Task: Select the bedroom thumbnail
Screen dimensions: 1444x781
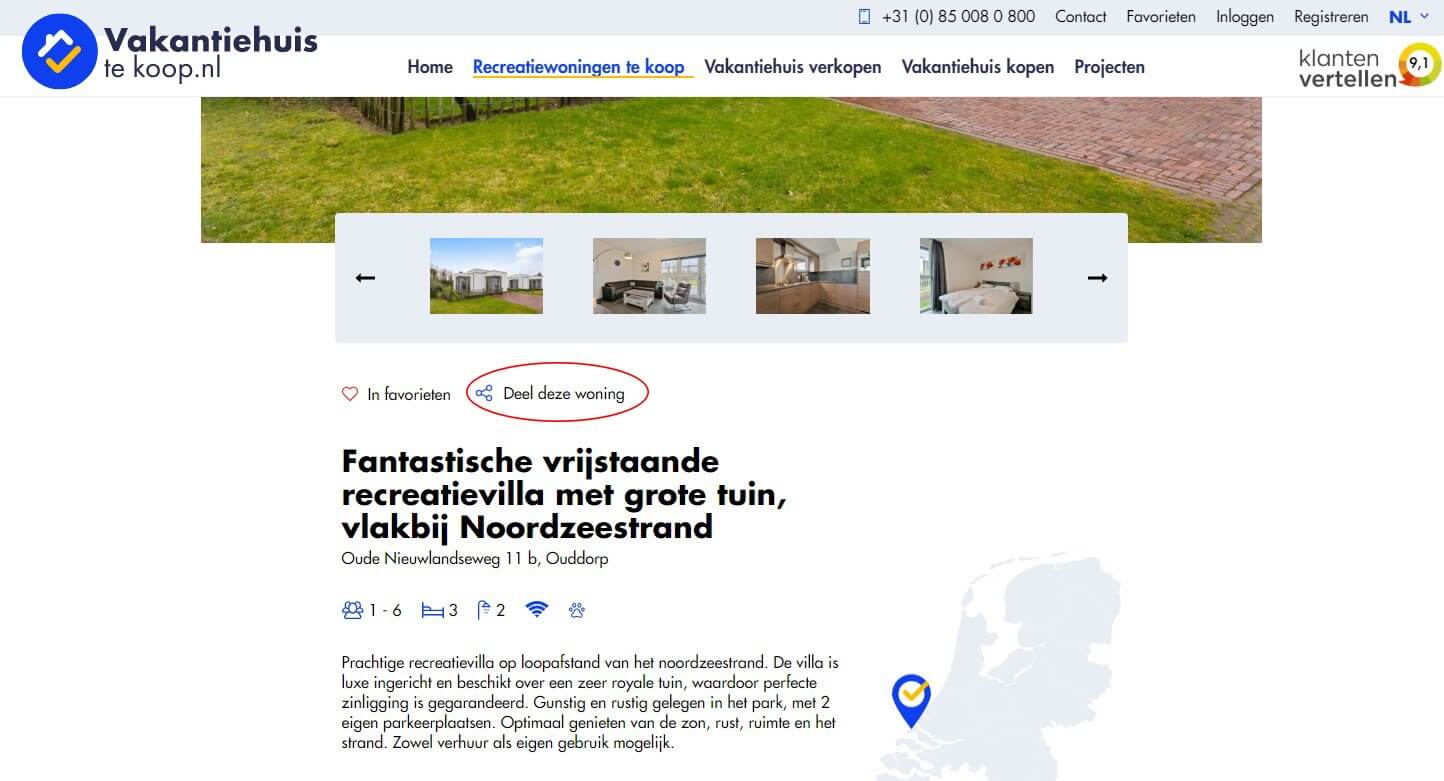Action: (x=976, y=276)
